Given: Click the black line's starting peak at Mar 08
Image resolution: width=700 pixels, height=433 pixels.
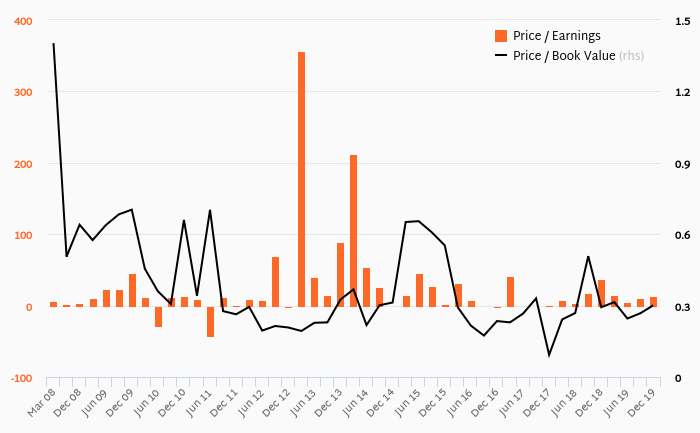Looking at the screenshot, I should pyautogui.click(x=54, y=43).
